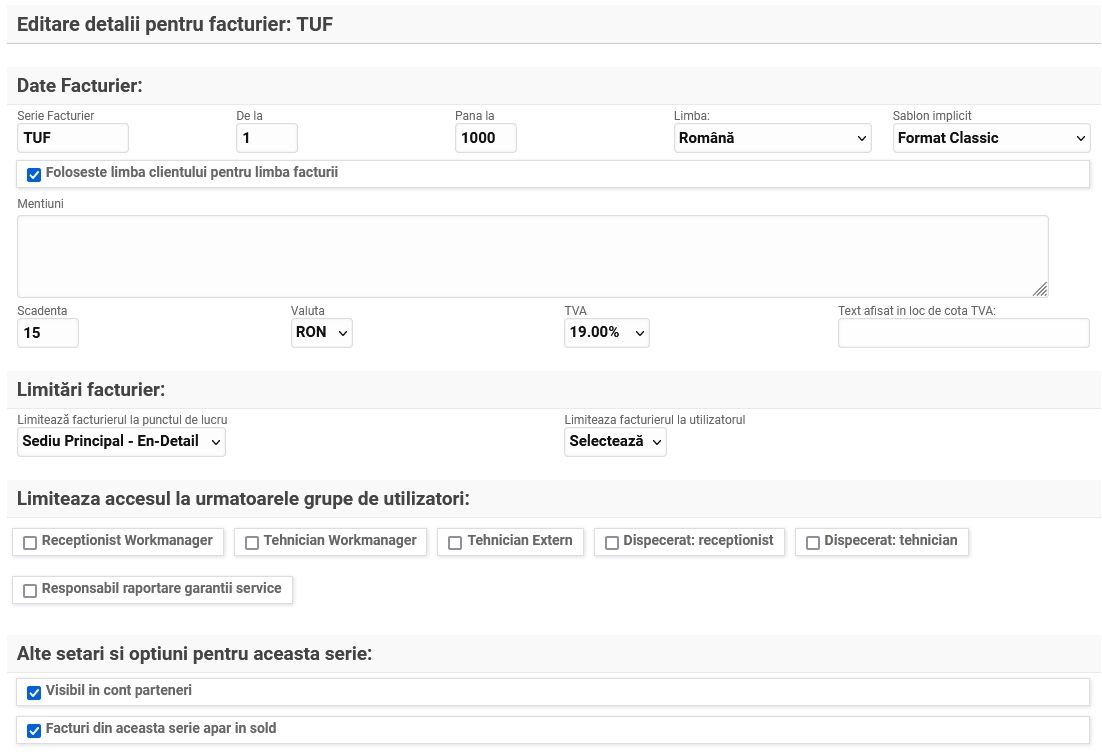
Task: Expand the Sablon implicit dropdown
Action: tap(991, 138)
